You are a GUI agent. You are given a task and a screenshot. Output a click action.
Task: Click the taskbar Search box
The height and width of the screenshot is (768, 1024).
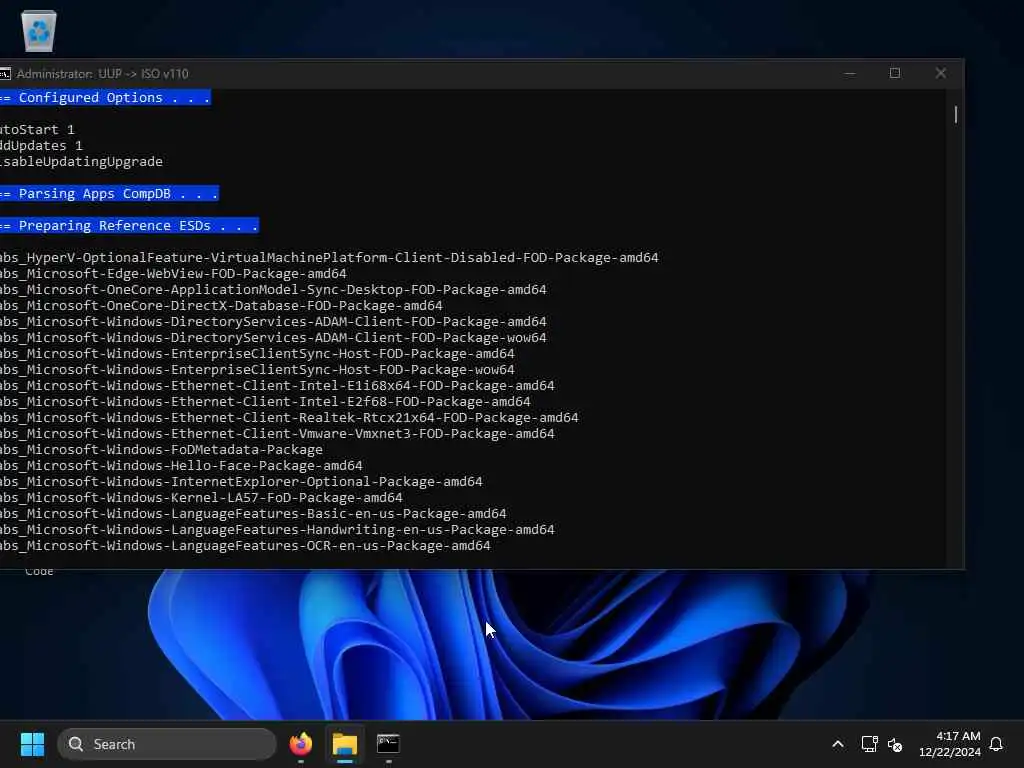167,744
